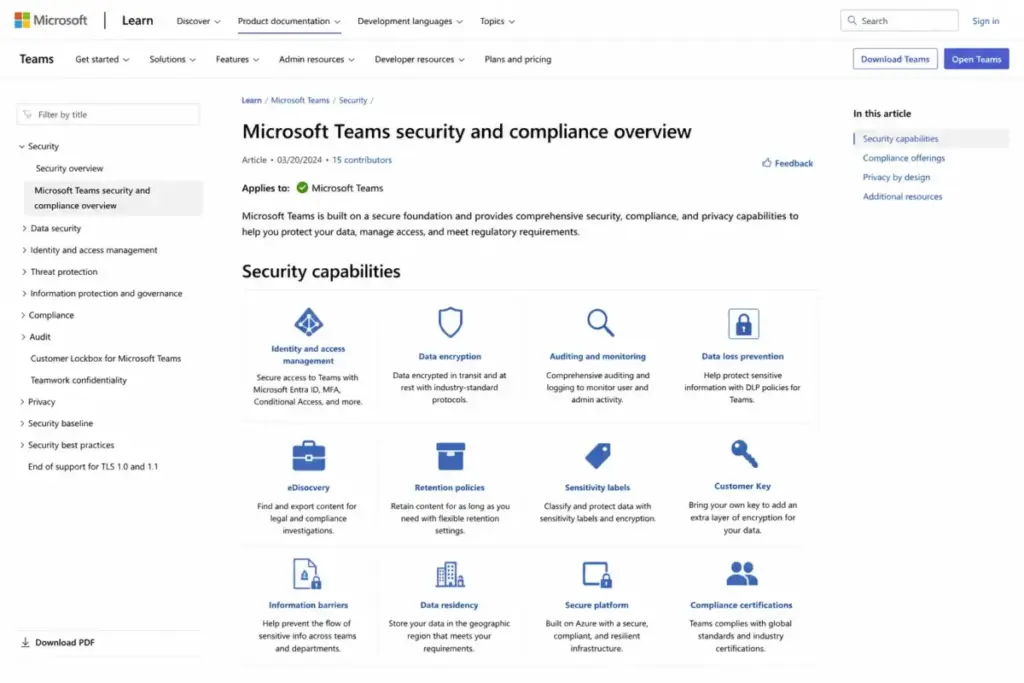Screen dimensions: 1024x683
Task: Open End of support for TLS article
Action: pos(93,466)
